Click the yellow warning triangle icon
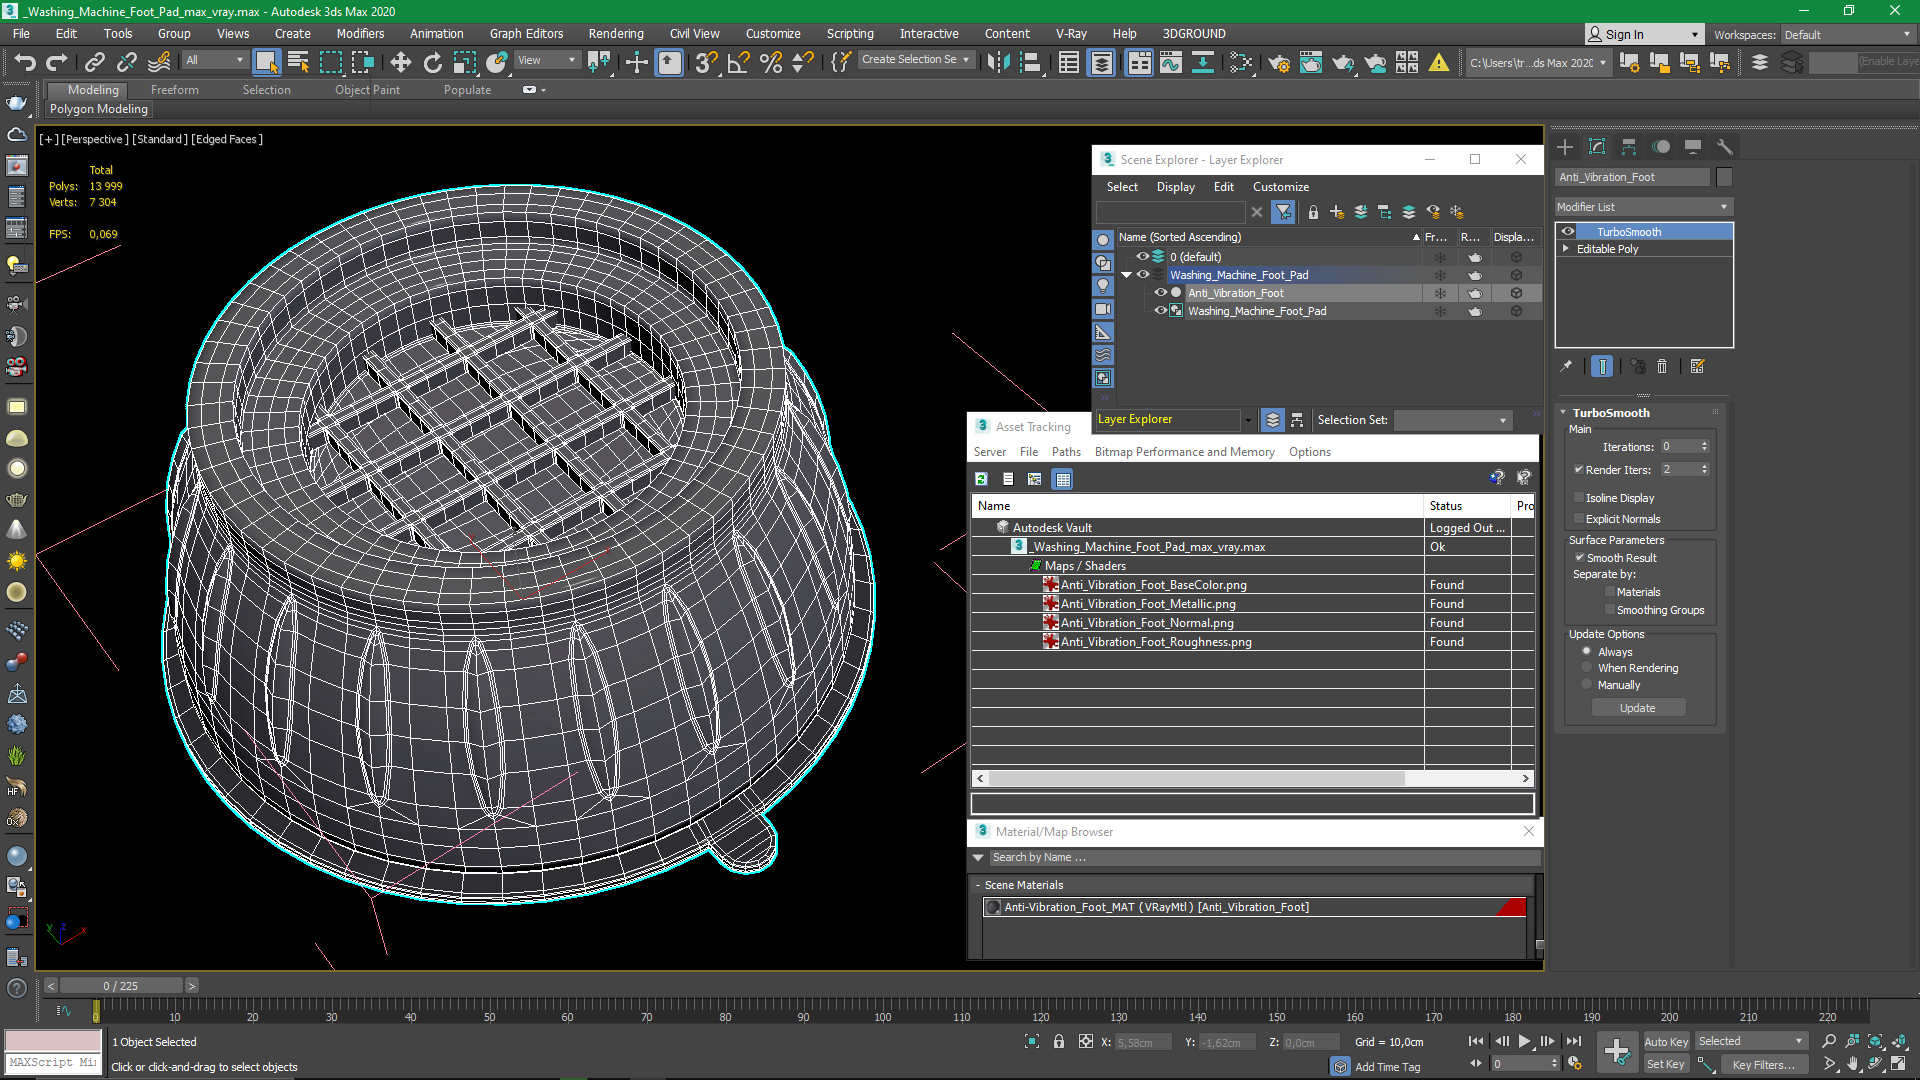Image resolution: width=1920 pixels, height=1080 pixels. click(x=1439, y=63)
